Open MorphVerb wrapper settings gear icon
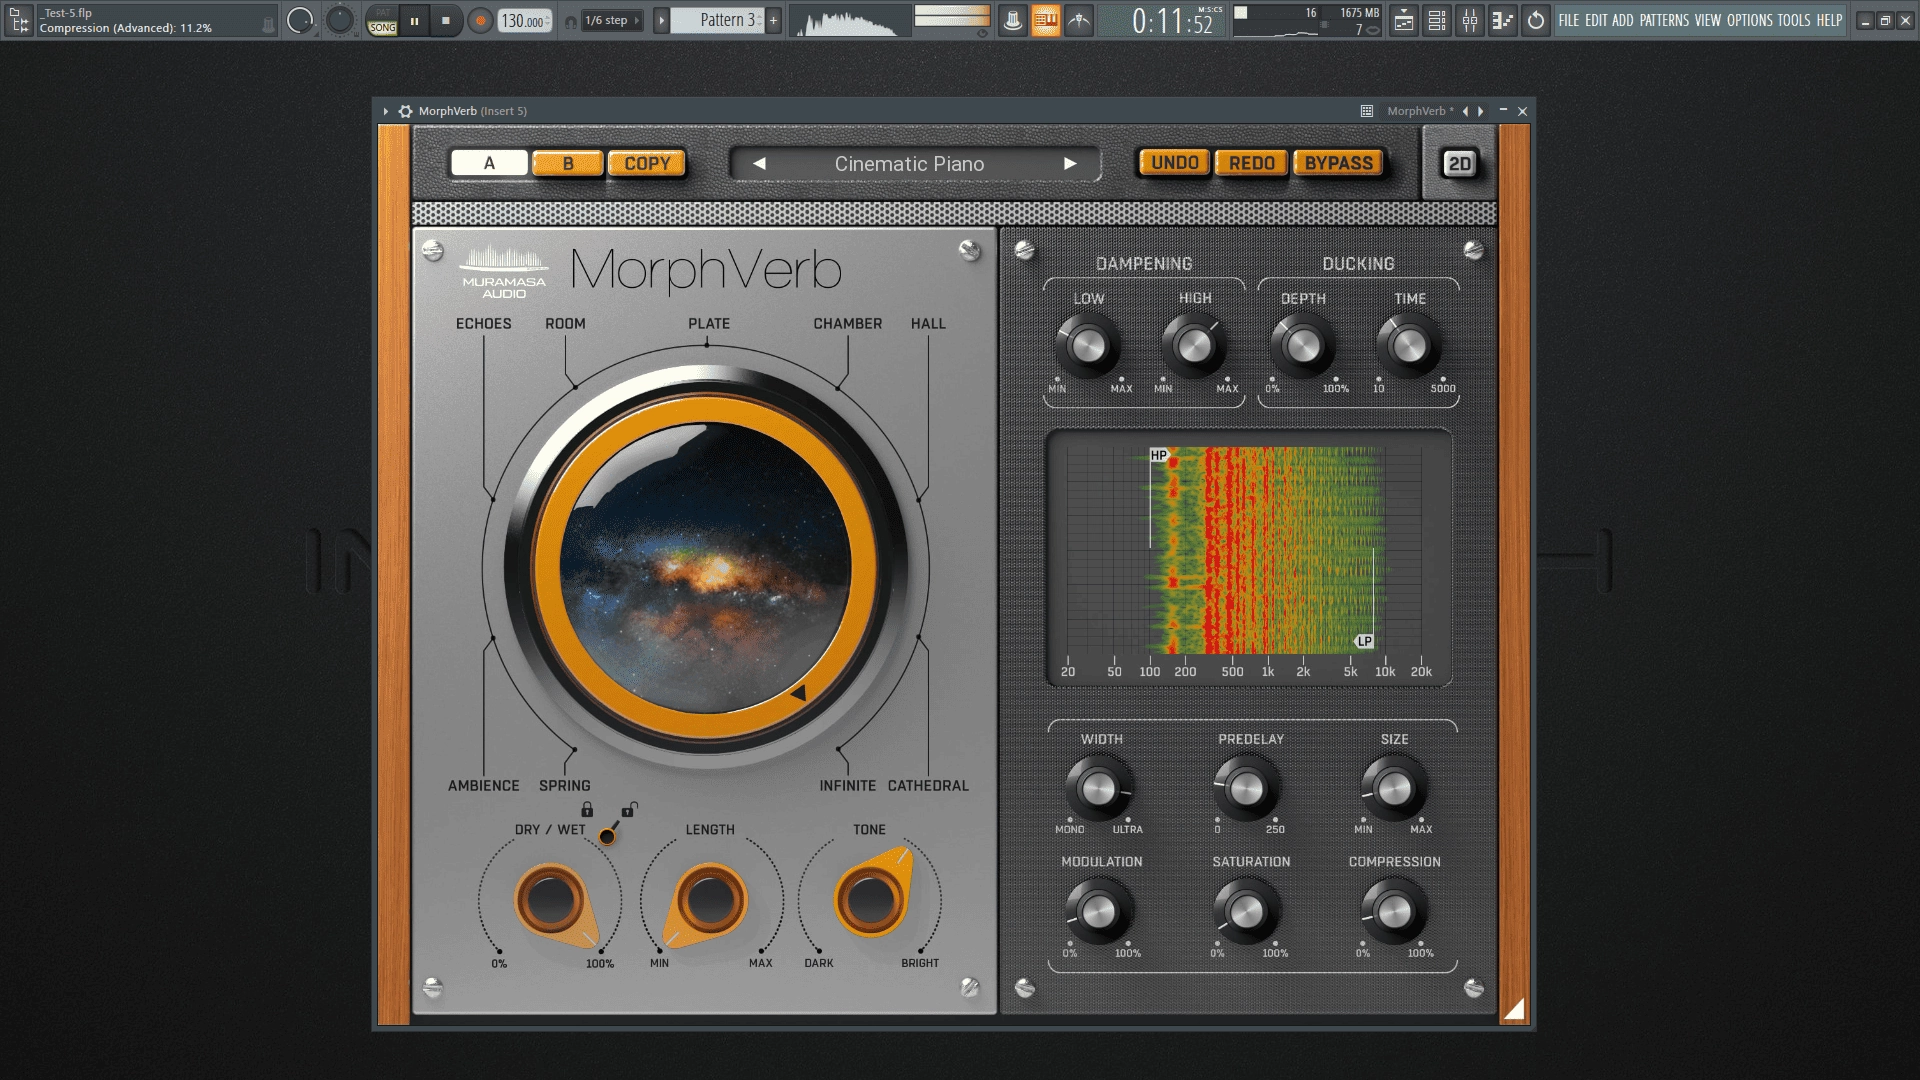The height and width of the screenshot is (1080, 1920). point(405,111)
